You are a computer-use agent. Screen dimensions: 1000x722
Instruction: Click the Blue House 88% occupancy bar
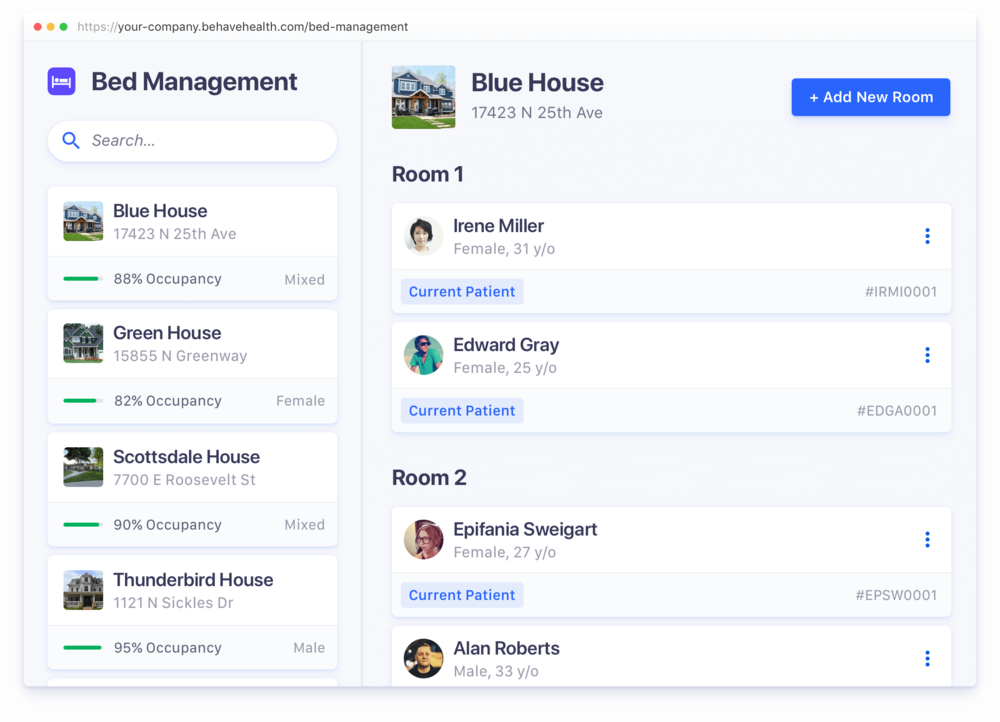click(x=82, y=279)
